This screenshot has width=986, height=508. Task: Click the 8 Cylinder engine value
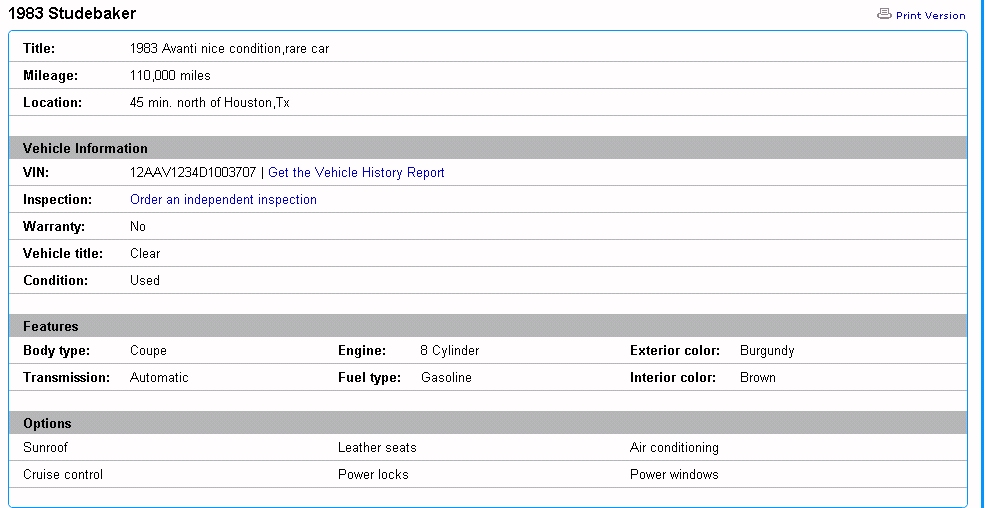(449, 351)
